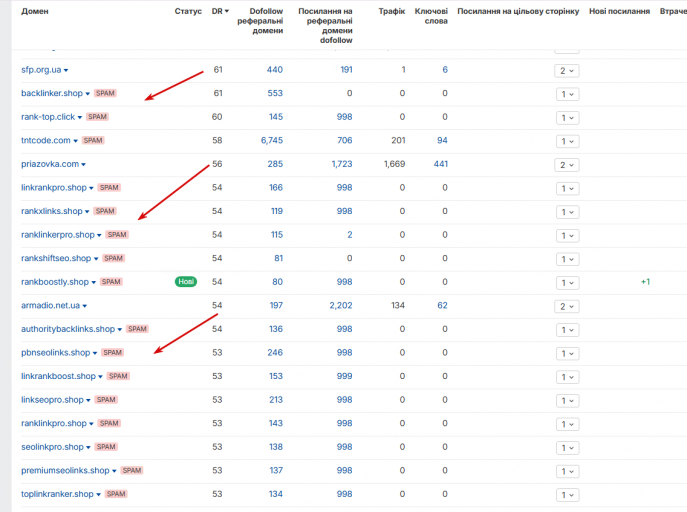Open tntcode.com domain link

[46, 141]
